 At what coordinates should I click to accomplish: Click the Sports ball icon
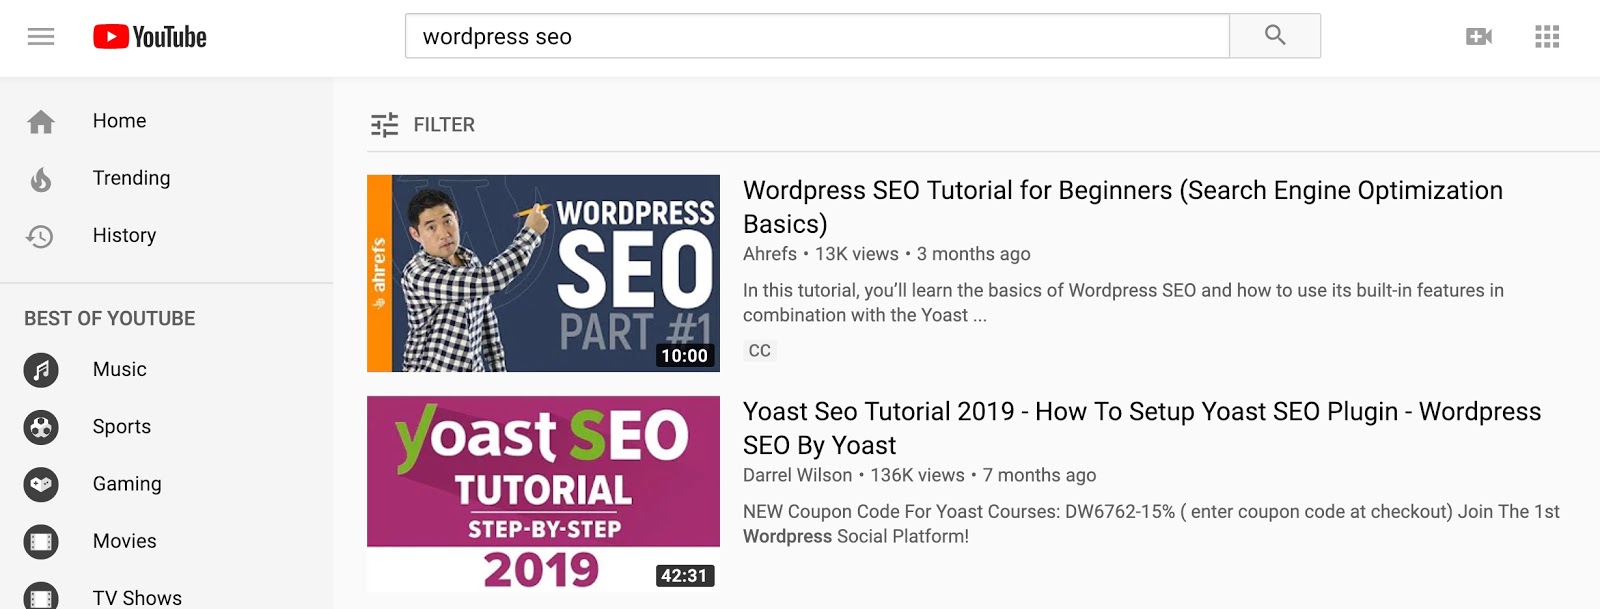41,427
